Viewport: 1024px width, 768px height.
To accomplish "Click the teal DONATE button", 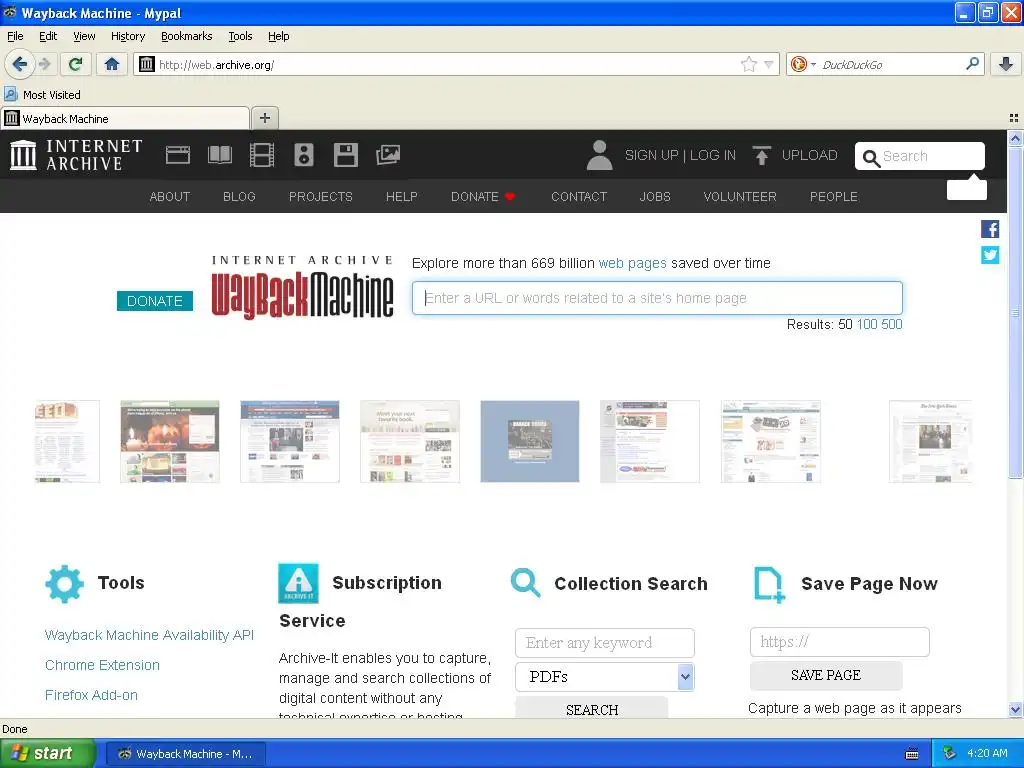I will (x=155, y=301).
